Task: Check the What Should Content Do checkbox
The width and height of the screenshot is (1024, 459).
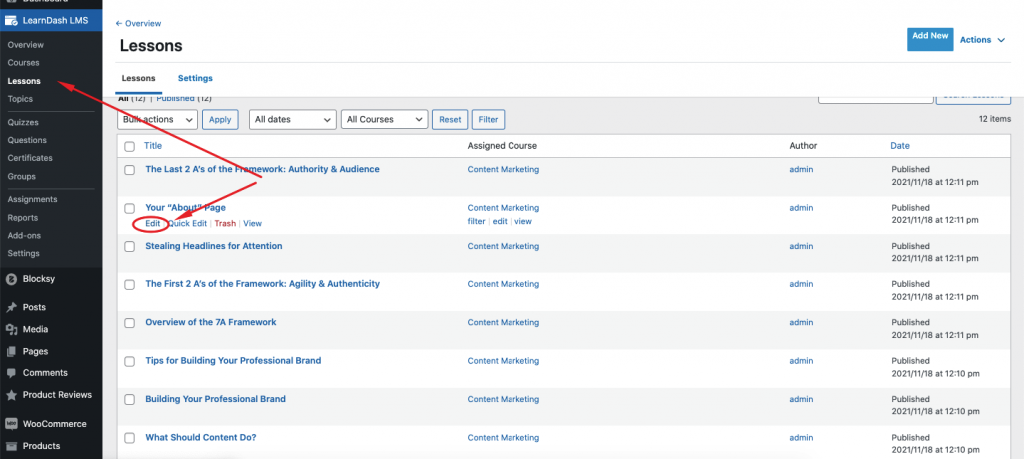Action: 129,438
